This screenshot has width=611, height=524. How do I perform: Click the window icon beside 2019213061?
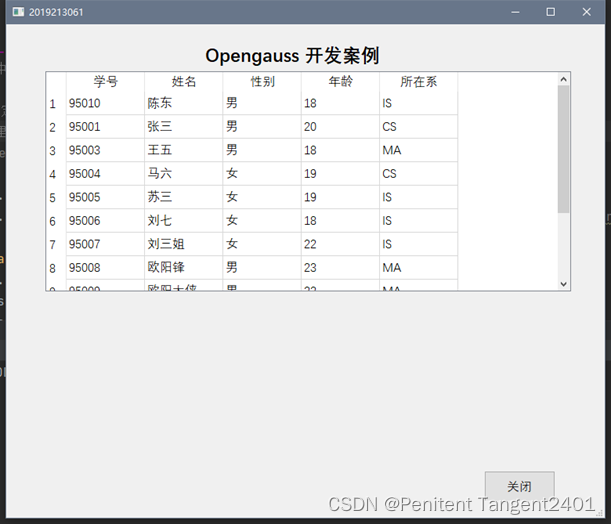point(18,12)
